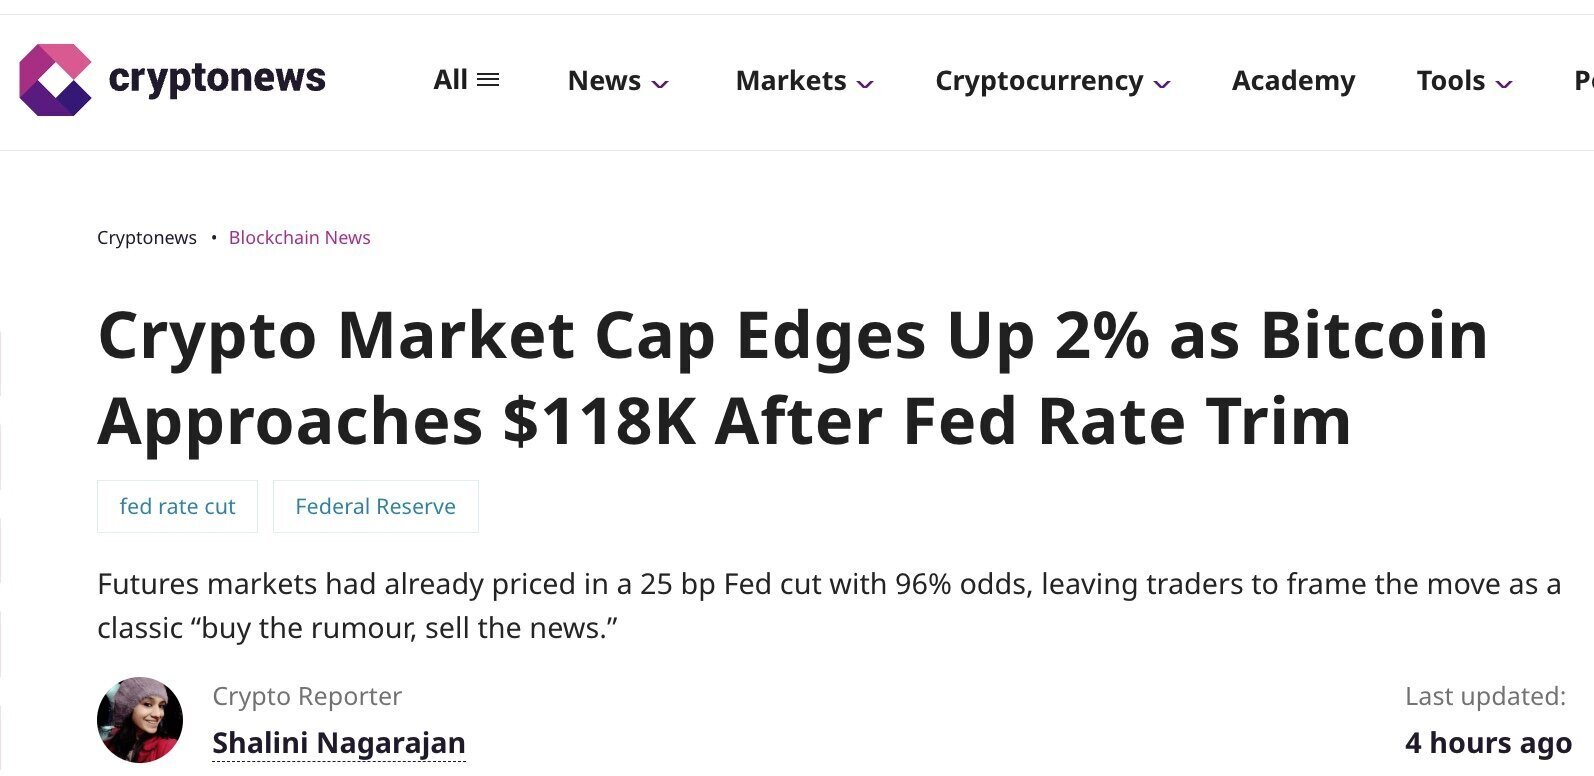This screenshot has height=776, width=1594.
Task: Select the Tools navigation label
Action: point(1450,80)
